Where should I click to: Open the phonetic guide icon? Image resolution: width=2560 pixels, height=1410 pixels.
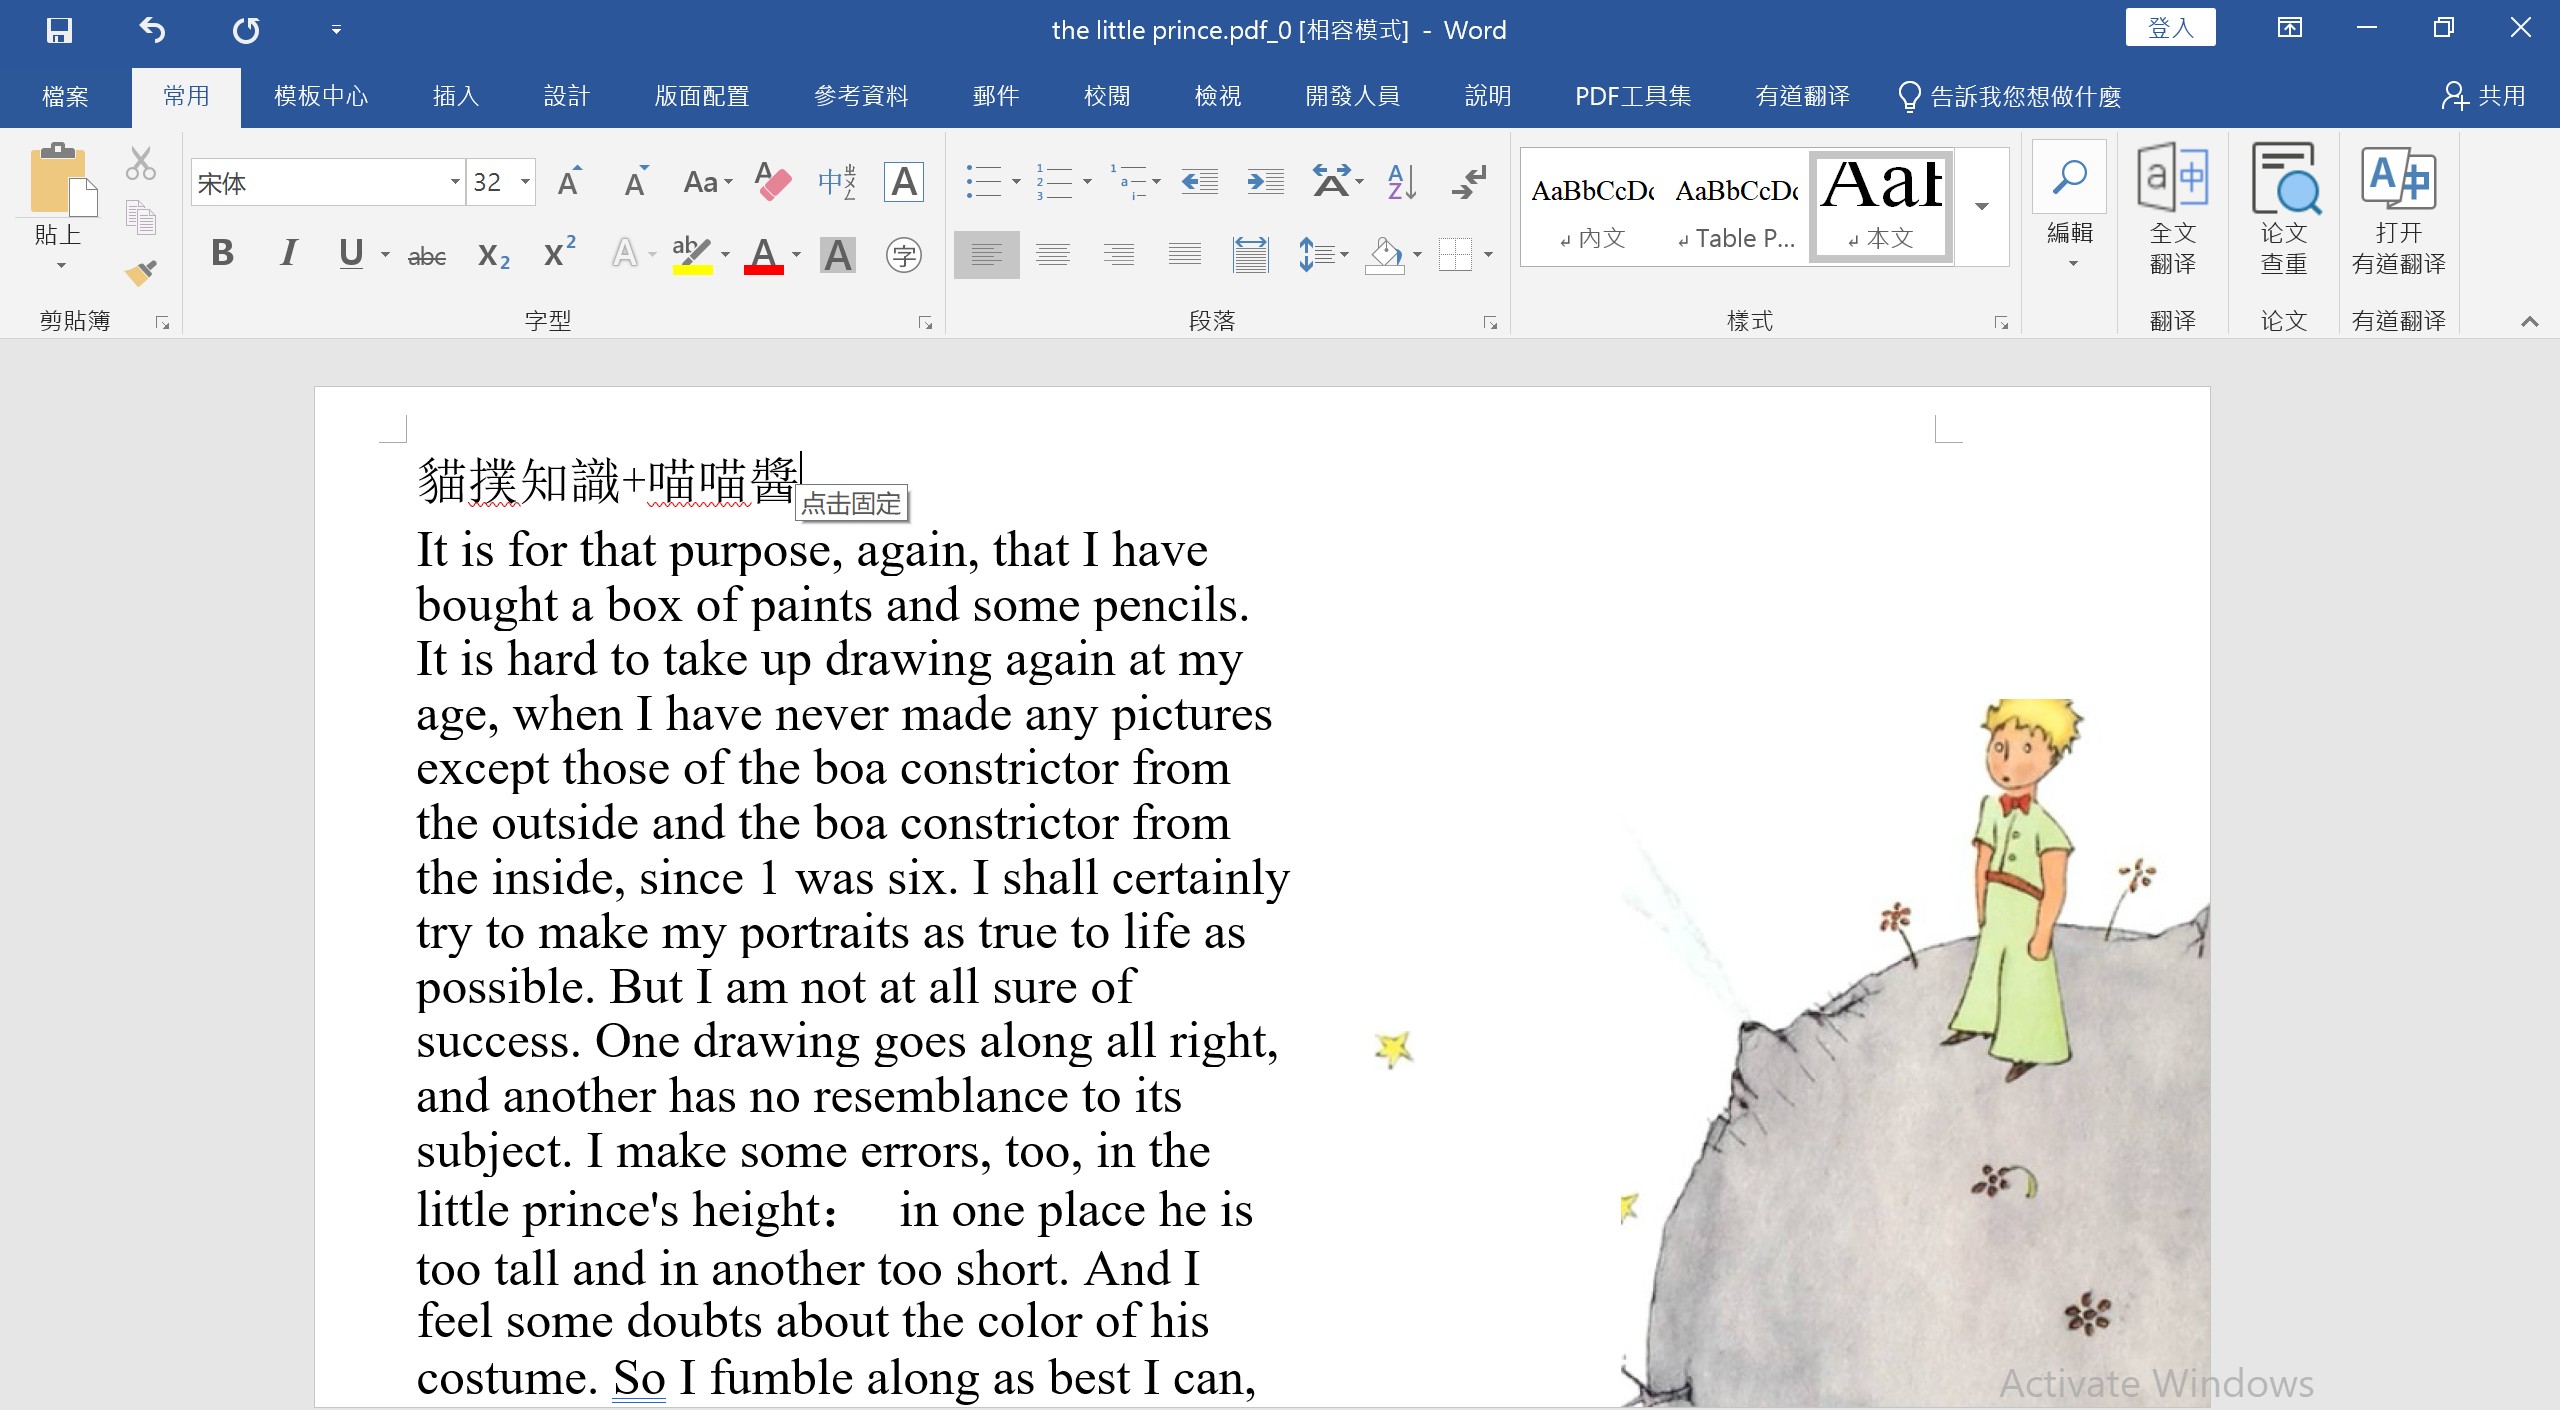click(837, 182)
